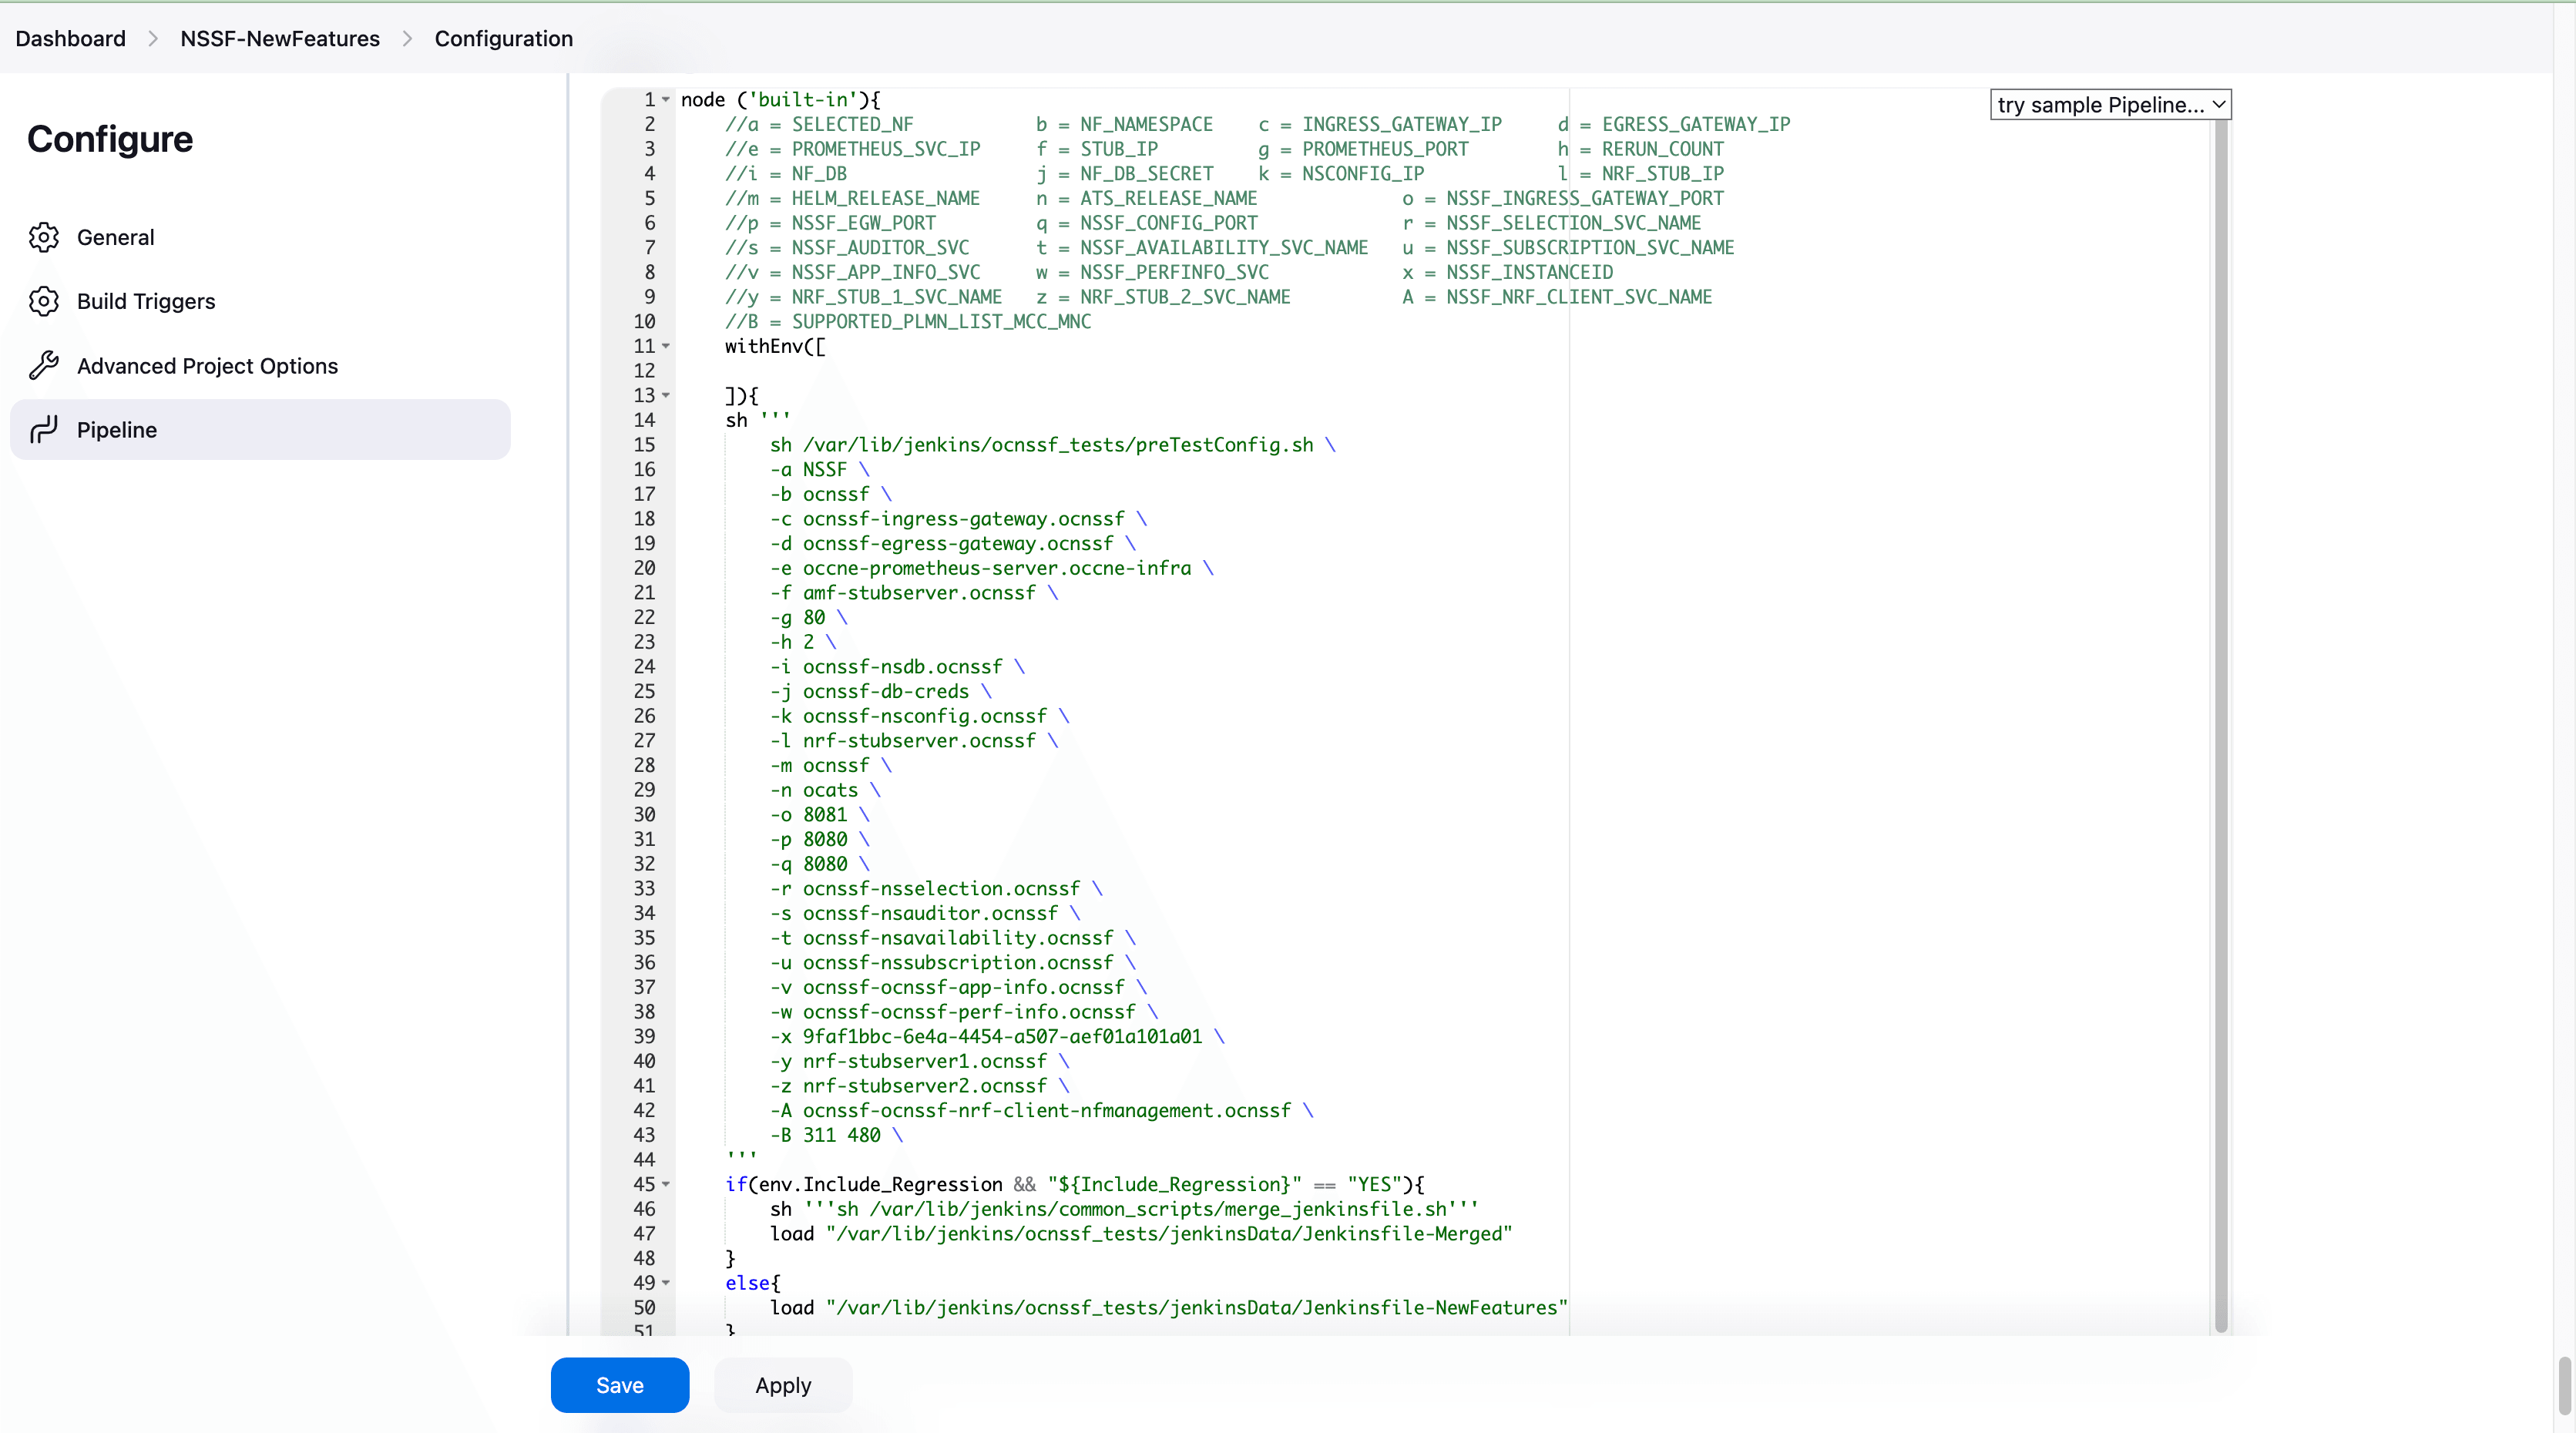Collapse the withEnv fold at line 11

pos(667,346)
